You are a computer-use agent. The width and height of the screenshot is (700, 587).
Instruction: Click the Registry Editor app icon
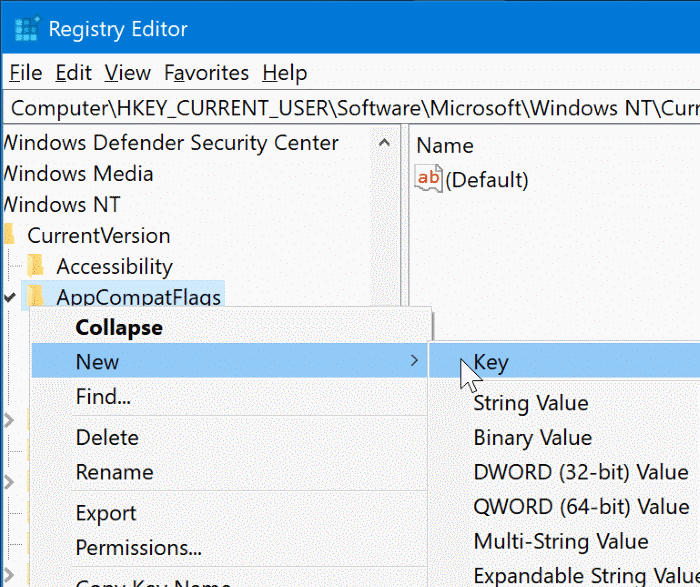click(27, 29)
